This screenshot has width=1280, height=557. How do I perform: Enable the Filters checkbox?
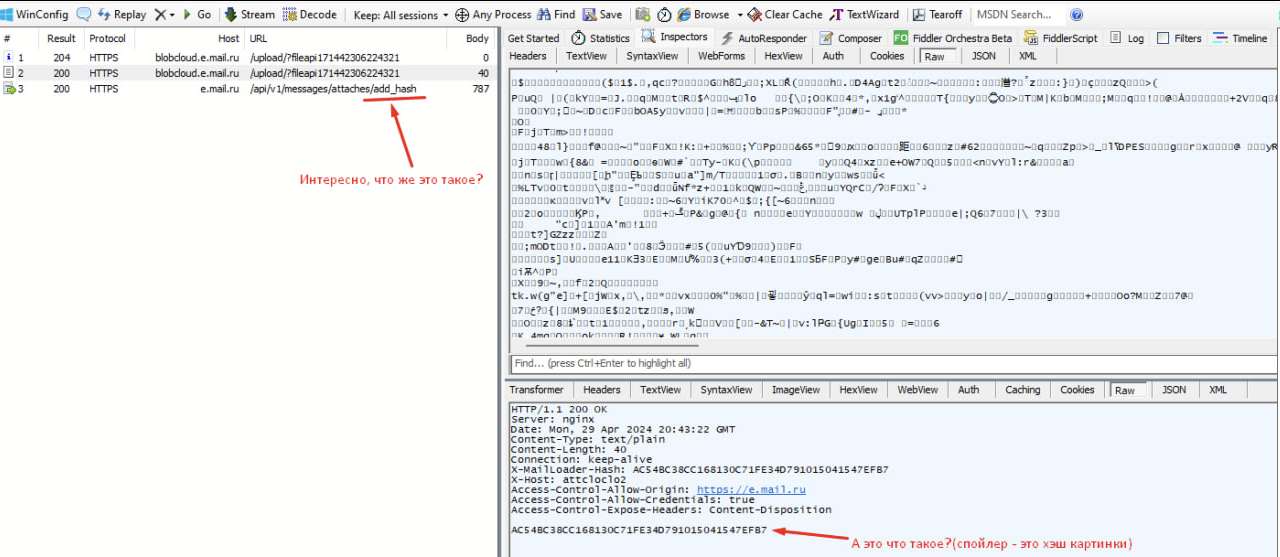tap(1163, 38)
